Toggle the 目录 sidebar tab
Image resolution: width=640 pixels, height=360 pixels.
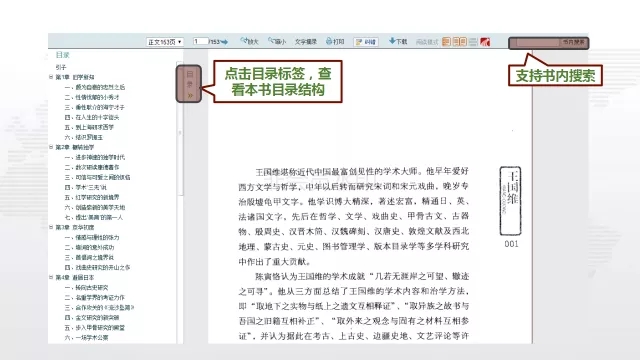(x=189, y=84)
